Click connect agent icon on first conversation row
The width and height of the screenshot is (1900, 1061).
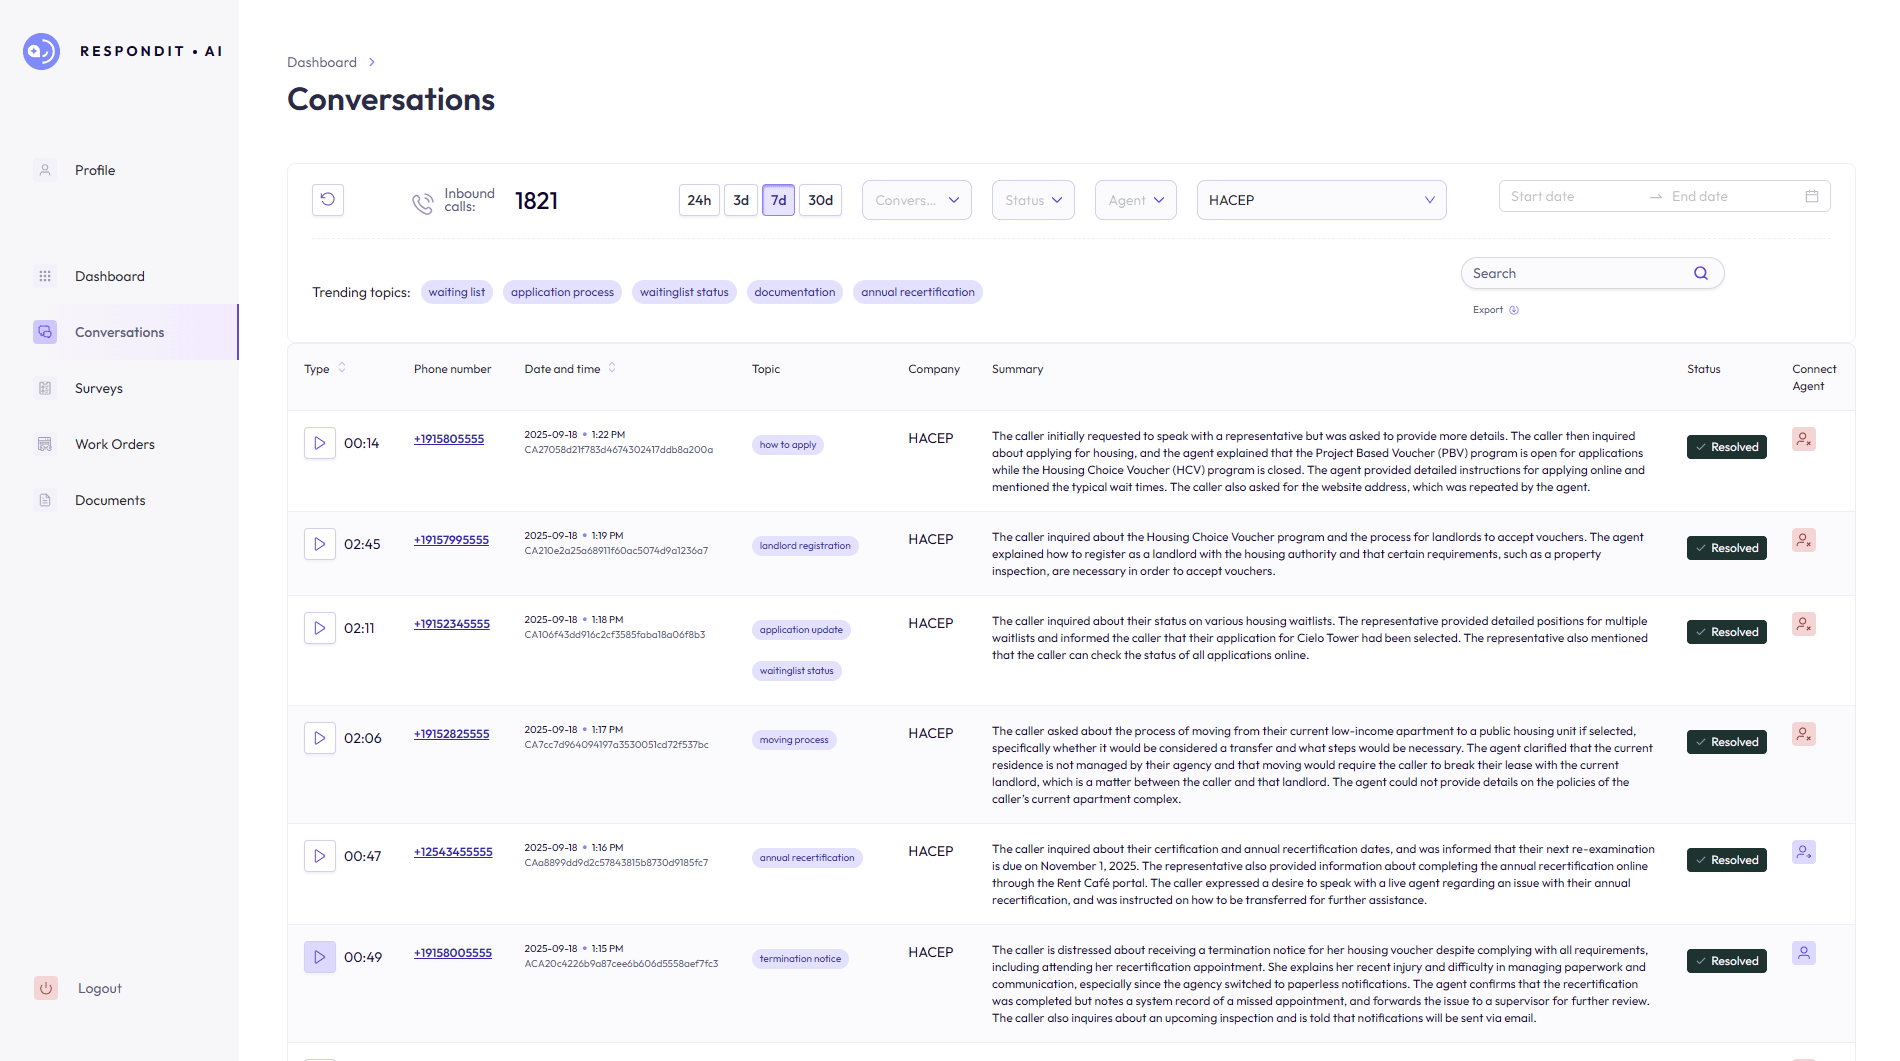[x=1803, y=439]
